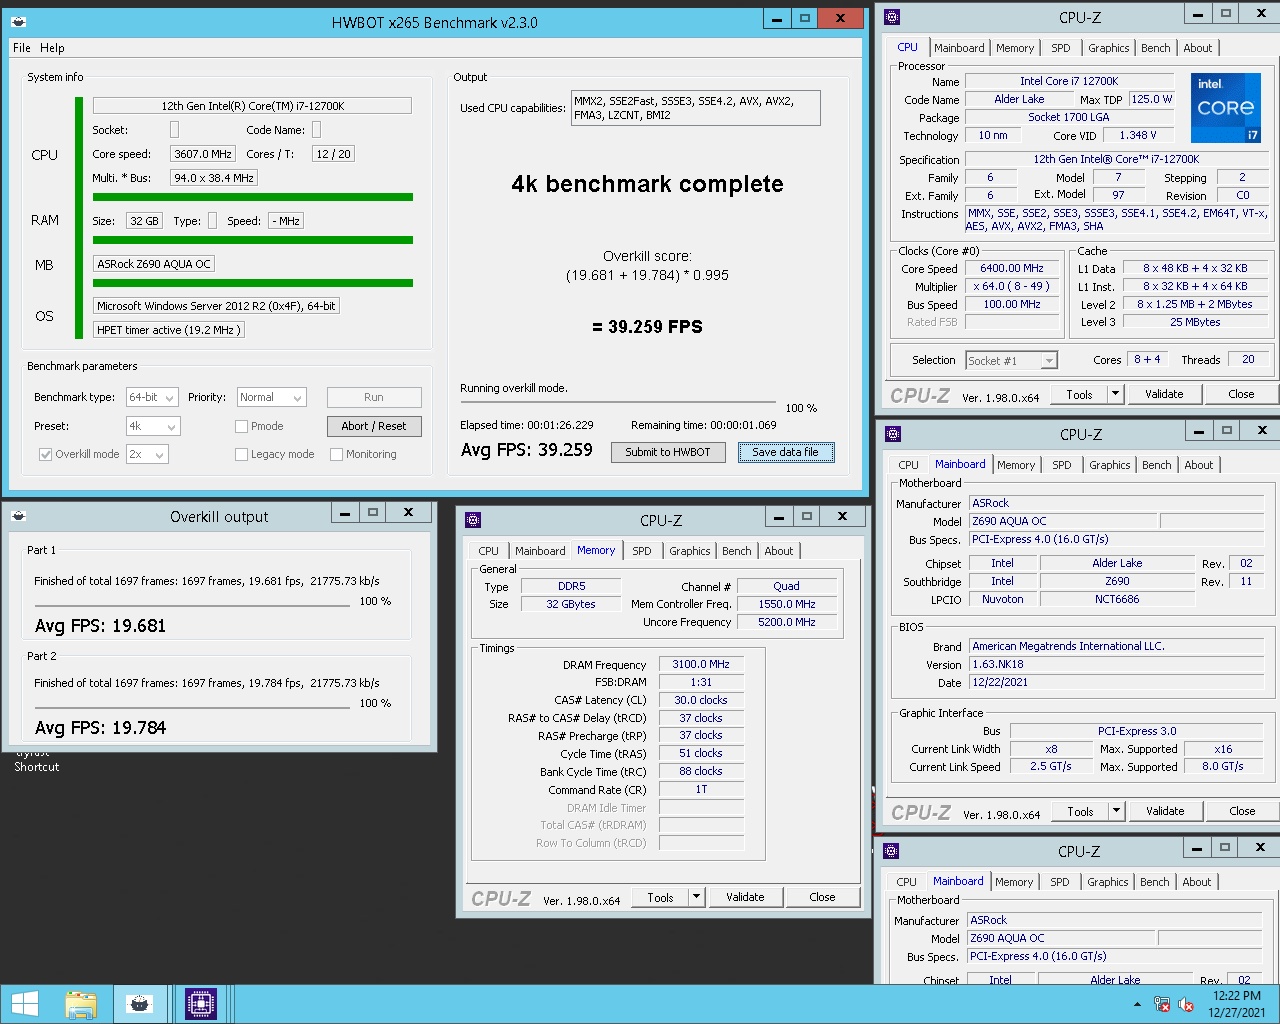Open Windows Start button on taskbar
Image resolution: width=1280 pixels, height=1024 pixels.
24,1004
